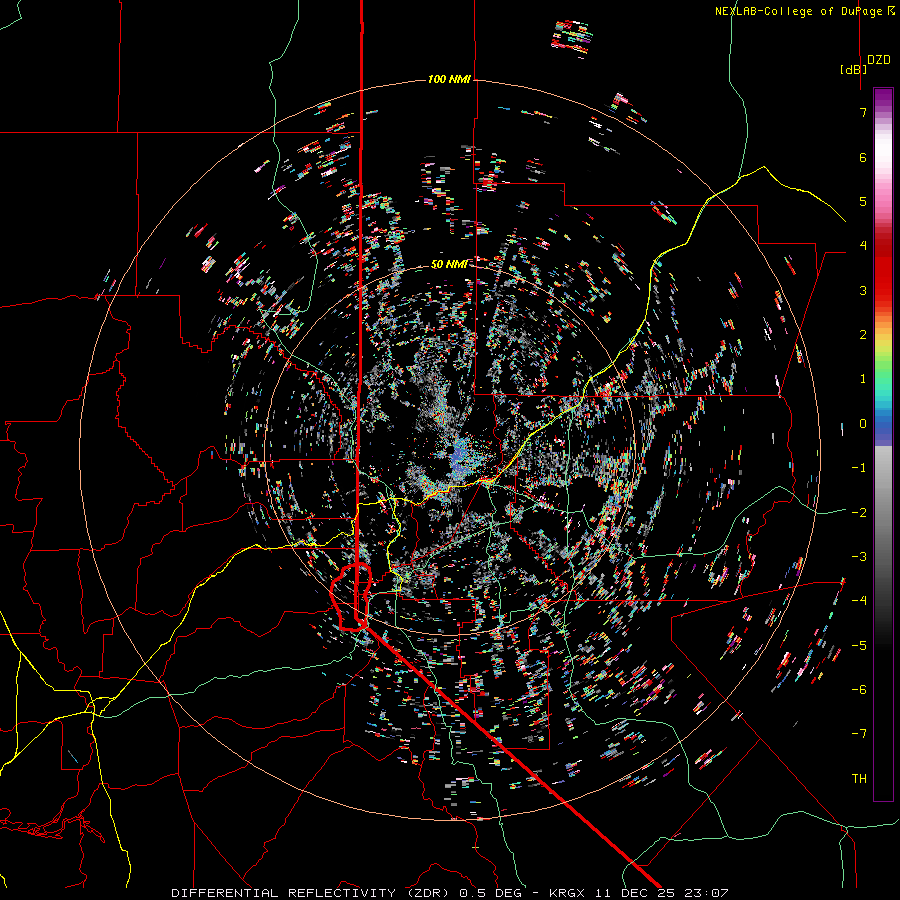Screen dimensions: 900x900
Task: Click the DIFFERENTIAL REFLECTIVITY caption text
Action: click(x=284, y=893)
